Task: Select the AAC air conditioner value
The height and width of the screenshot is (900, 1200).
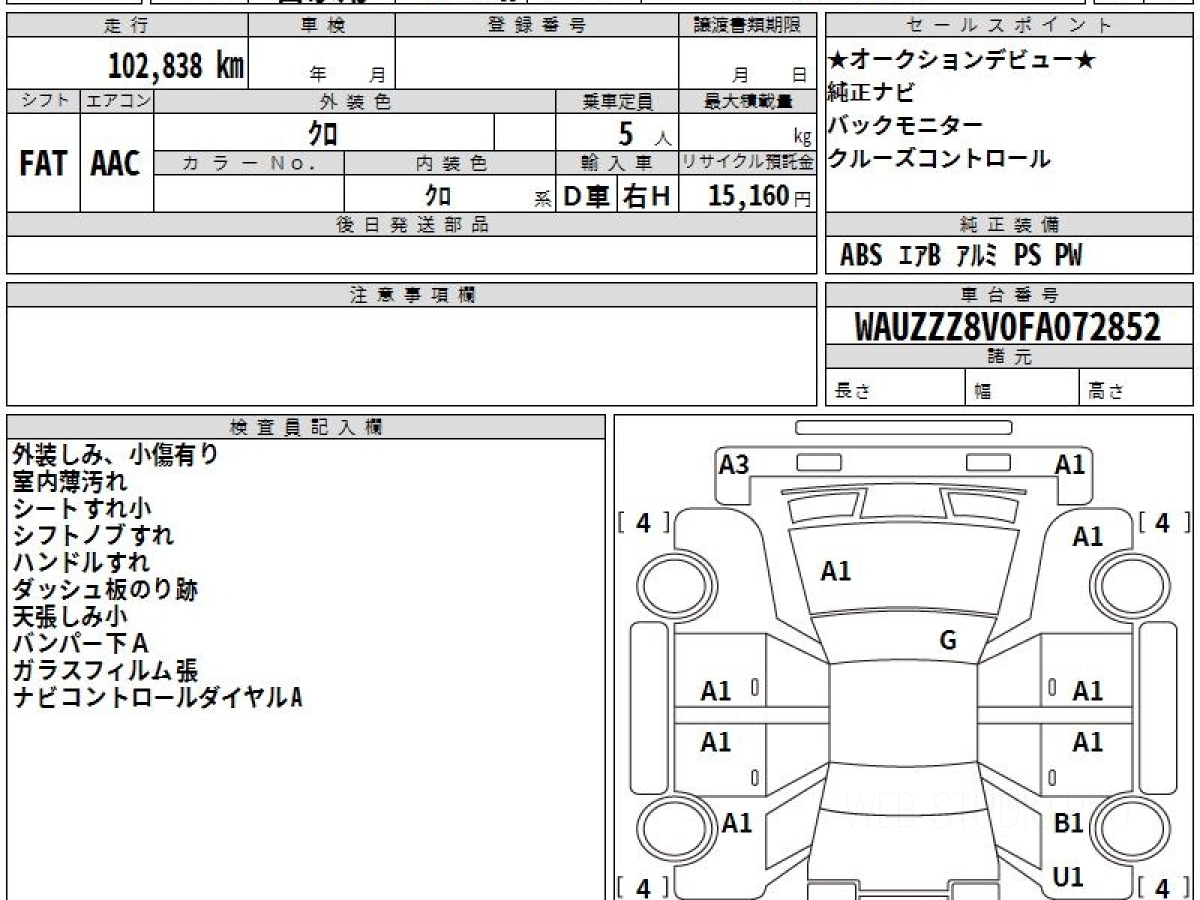Action: (116, 164)
